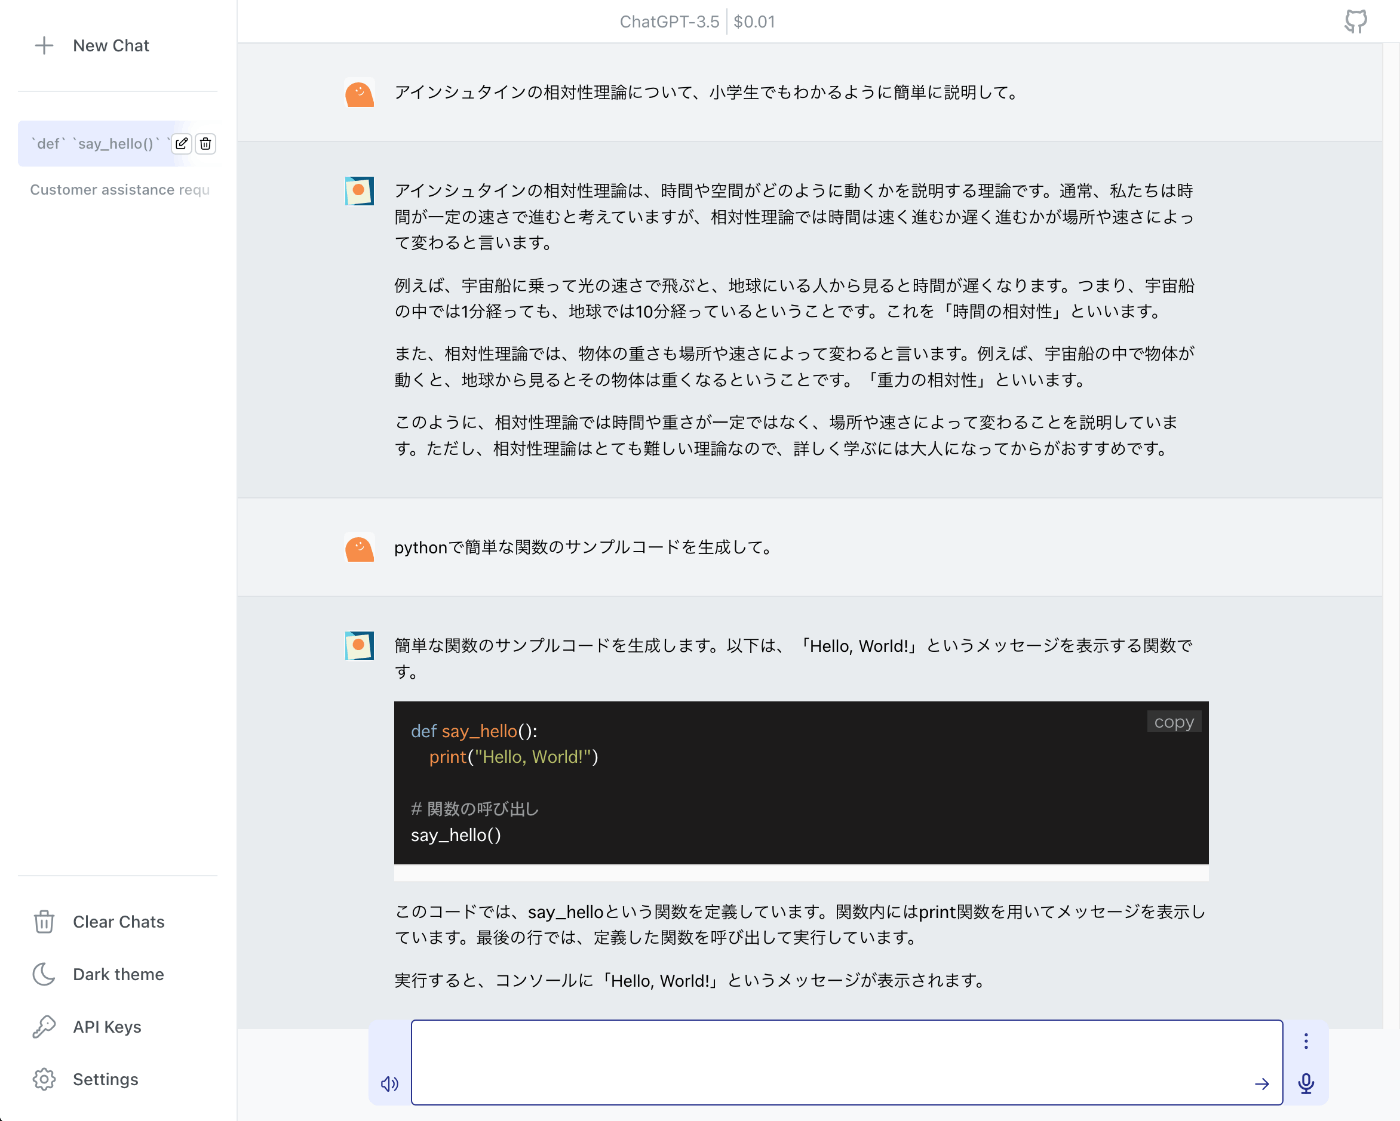1400x1121 pixels.
Task: Open the GitHub repository icon
Action: (x=1355, y=21)
